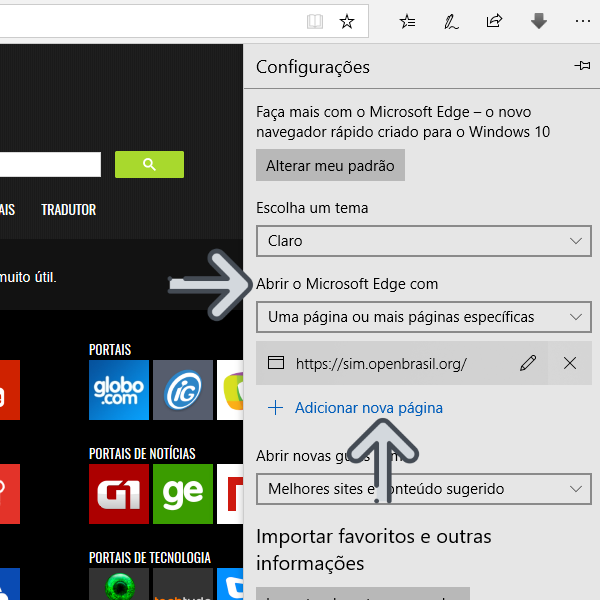Viewport: 600px width, 600px height.
Task: Click the page icon beside sim.openbrasil.org
Action: 276,363
